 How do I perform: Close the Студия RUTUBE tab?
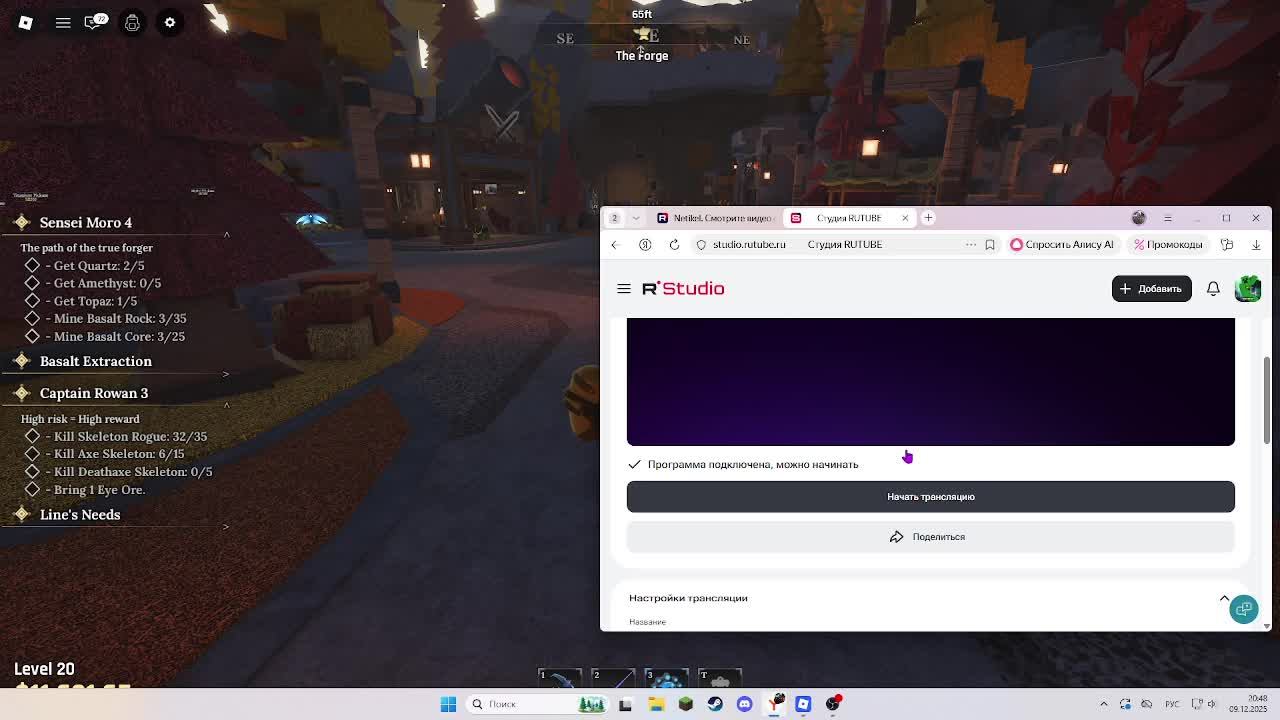pos(905,218)
